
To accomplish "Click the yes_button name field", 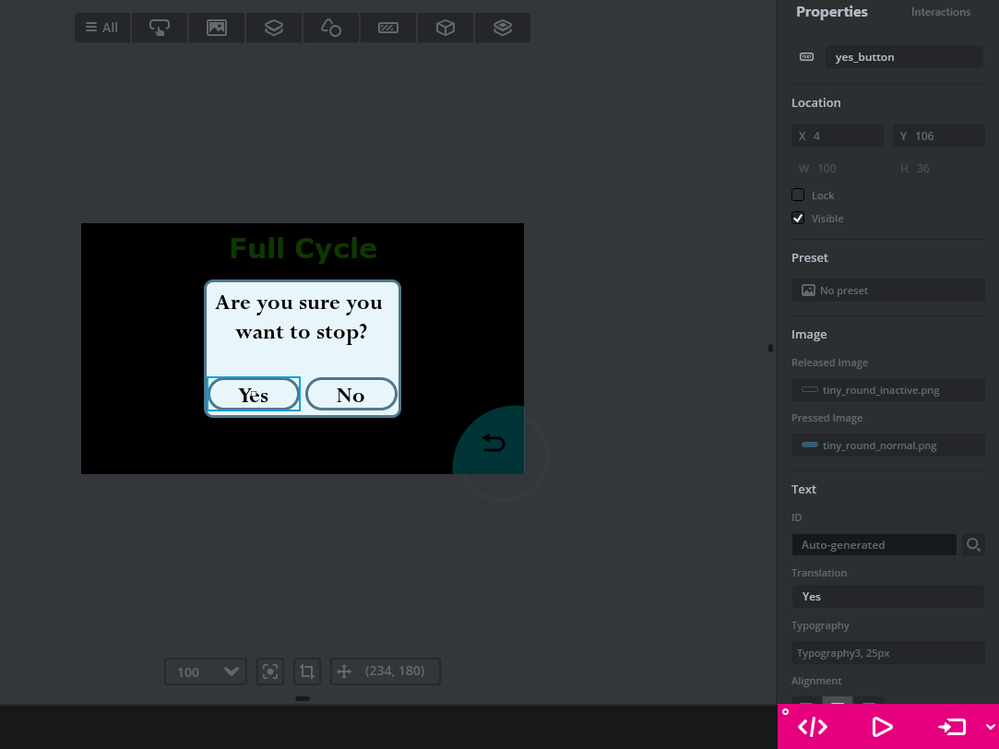I will click(904, 57).
